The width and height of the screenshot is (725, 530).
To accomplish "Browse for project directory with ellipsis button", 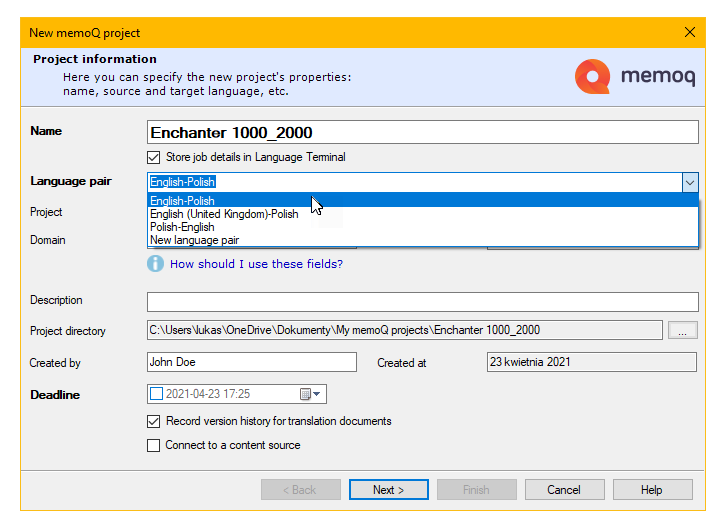I will pos(682,330).
